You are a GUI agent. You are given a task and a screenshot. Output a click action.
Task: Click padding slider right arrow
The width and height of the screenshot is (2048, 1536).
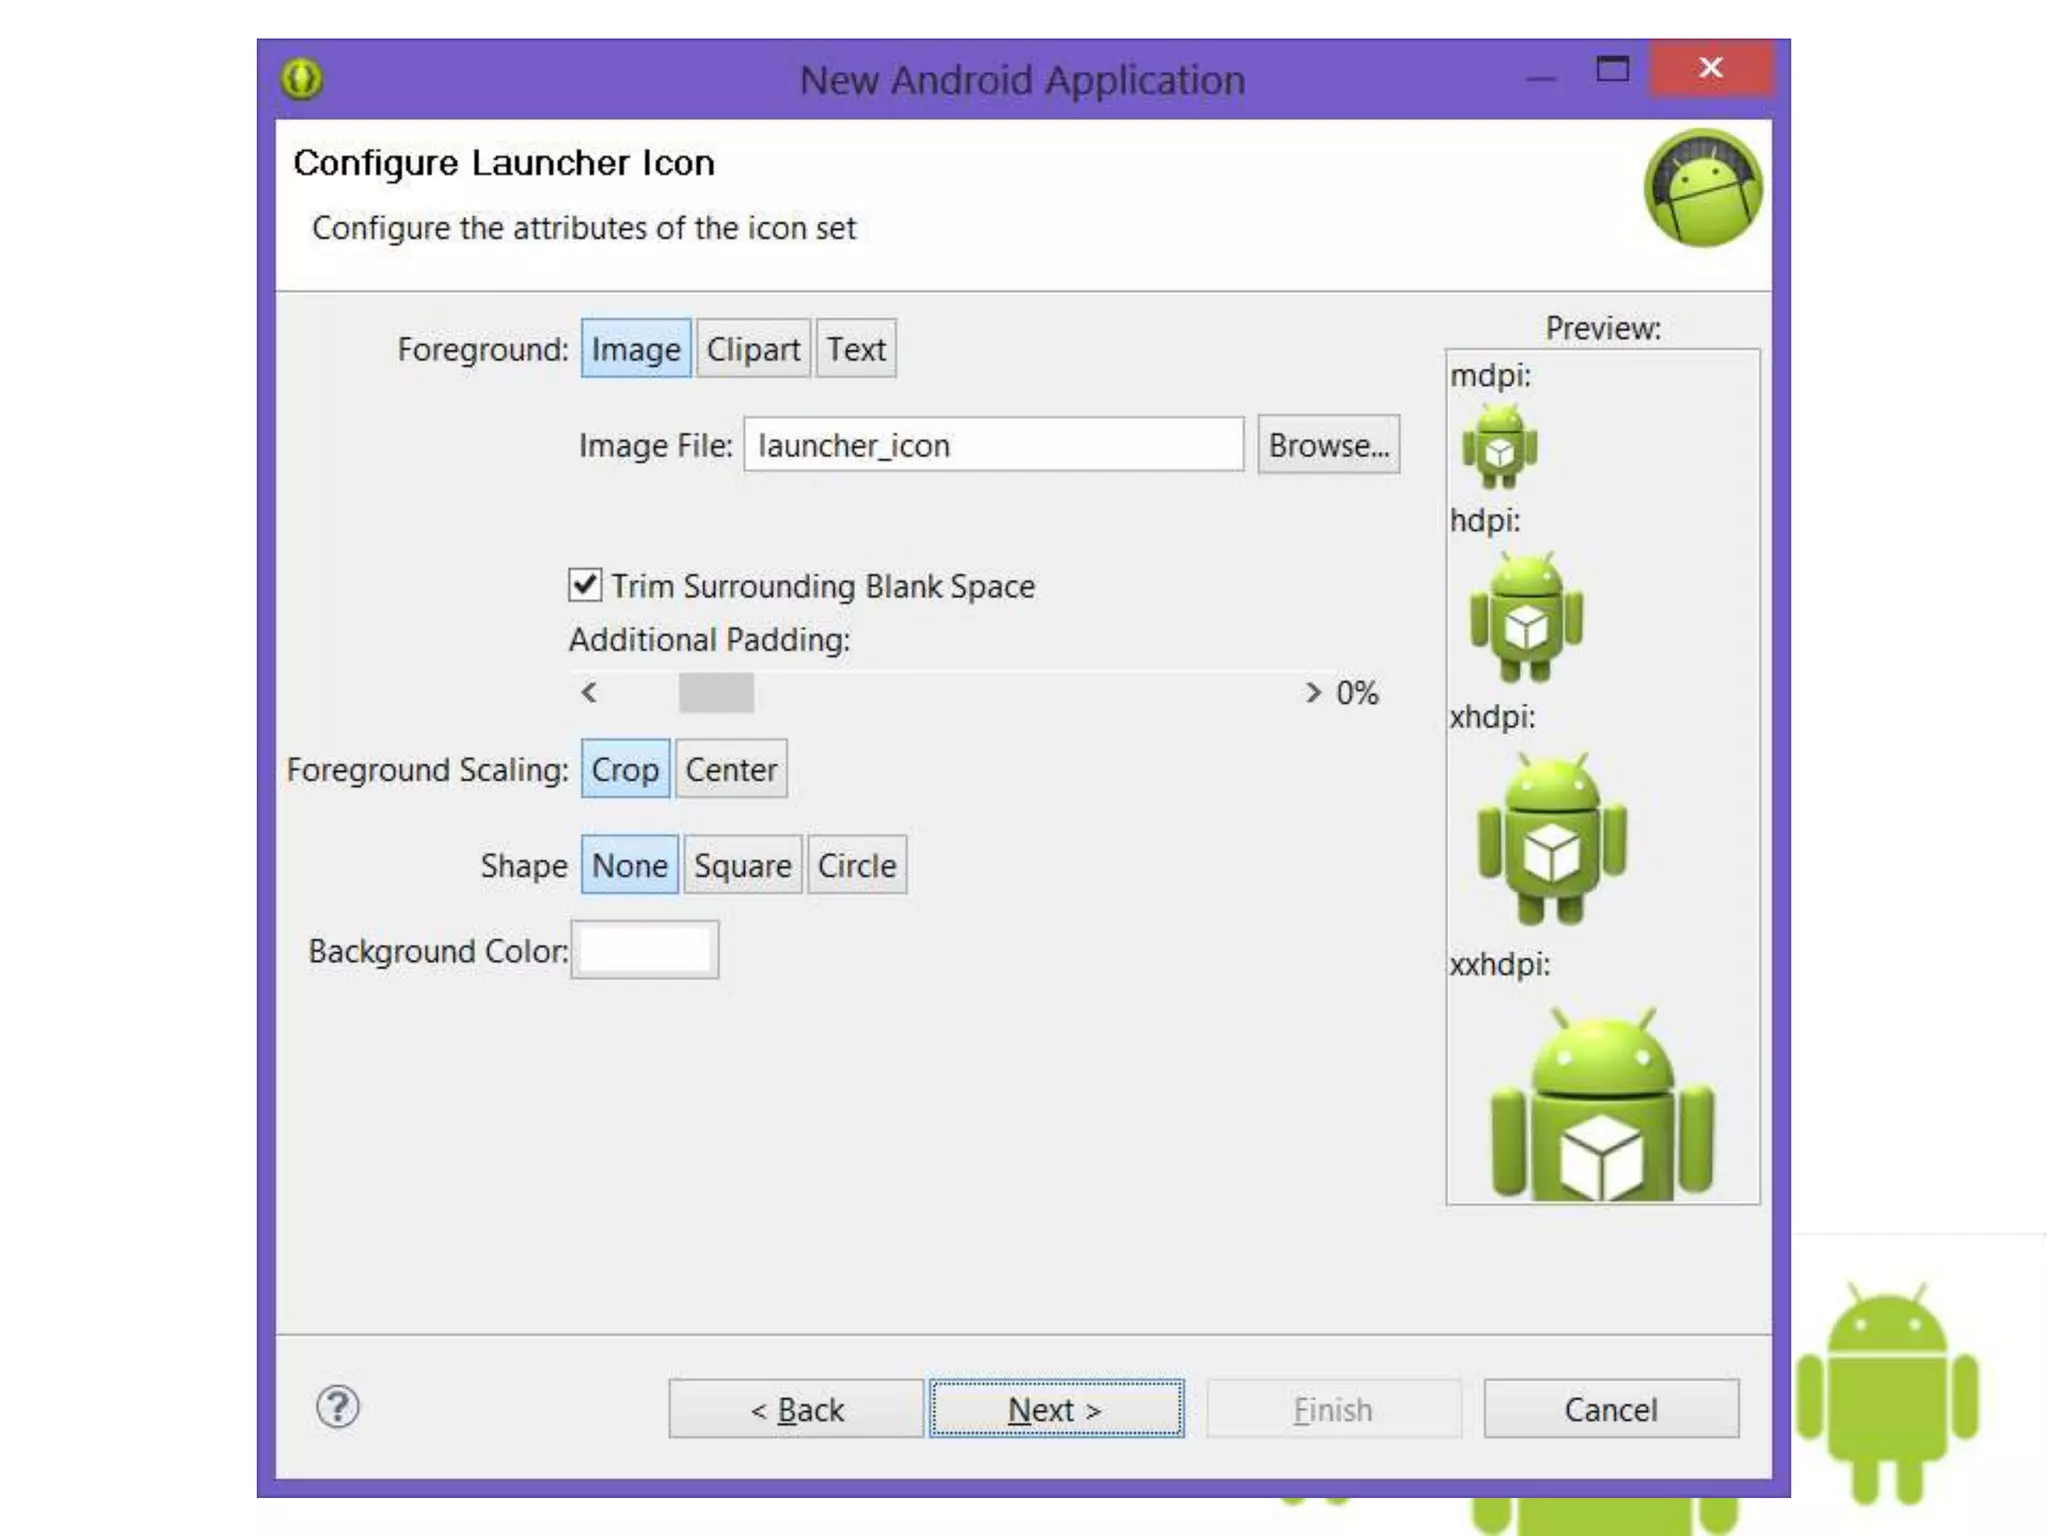(x=1313, y=692)
